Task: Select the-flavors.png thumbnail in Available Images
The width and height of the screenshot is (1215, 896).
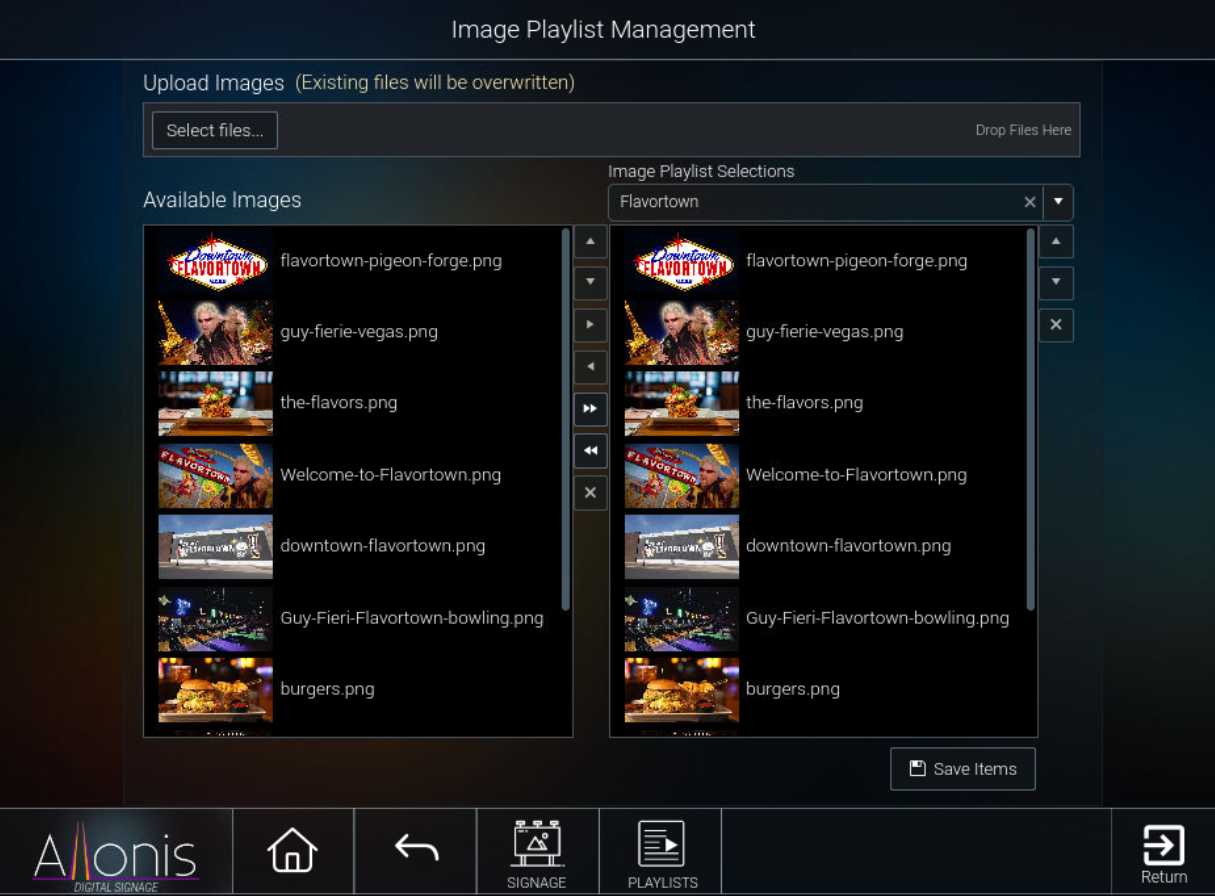Action: pos(215,403)
